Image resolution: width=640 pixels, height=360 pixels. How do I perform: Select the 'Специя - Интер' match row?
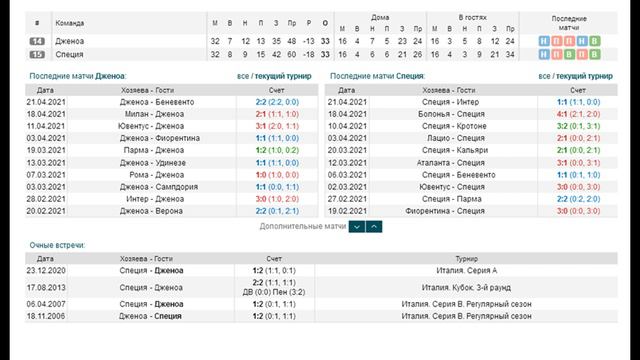pyautogui.click(x=471, y=102)
